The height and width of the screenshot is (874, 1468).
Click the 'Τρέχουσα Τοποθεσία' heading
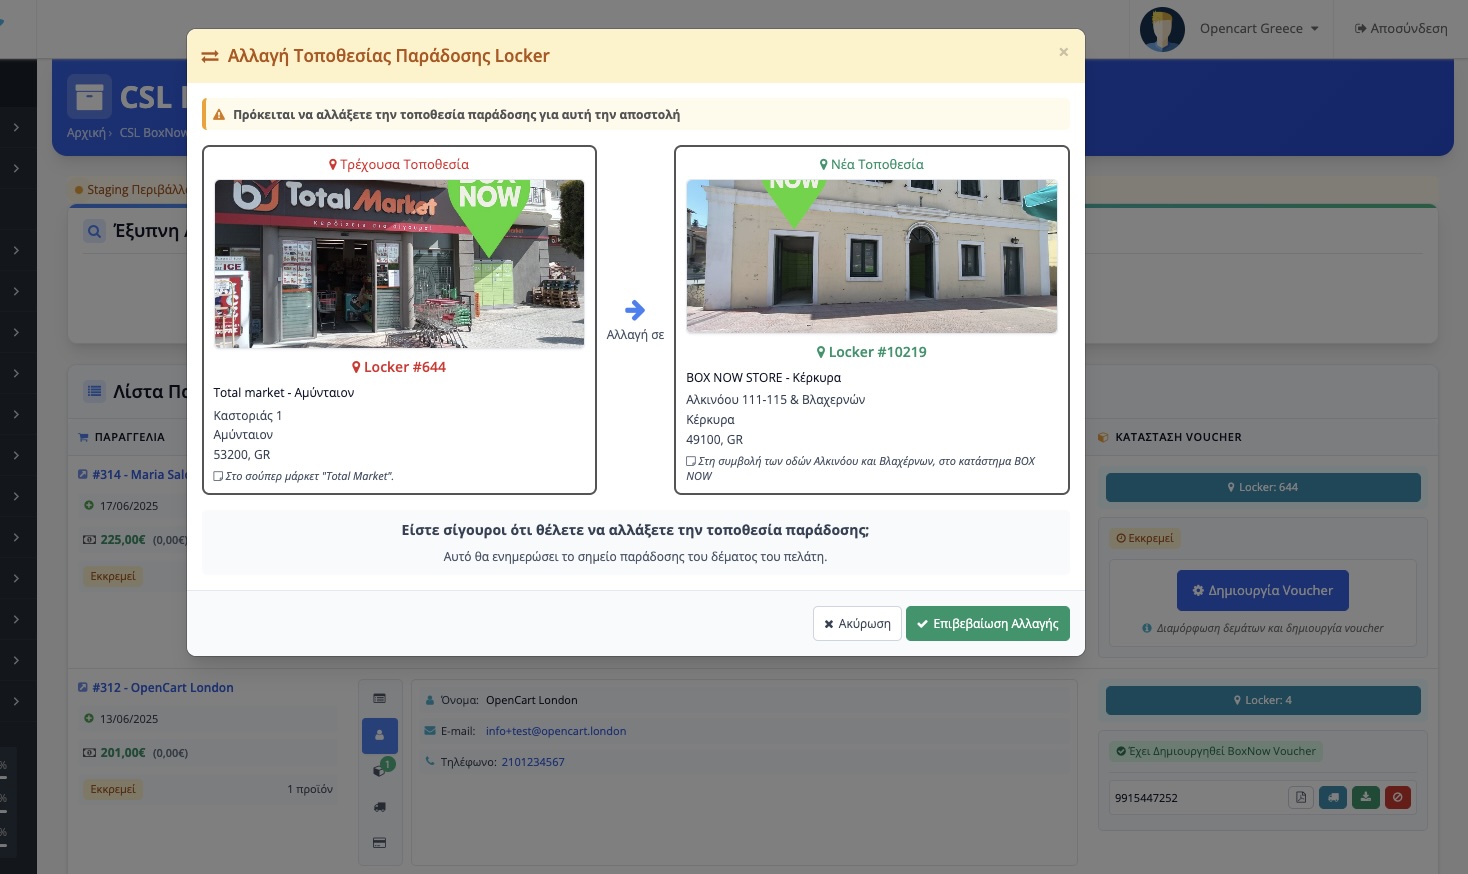tap(399, 164)
